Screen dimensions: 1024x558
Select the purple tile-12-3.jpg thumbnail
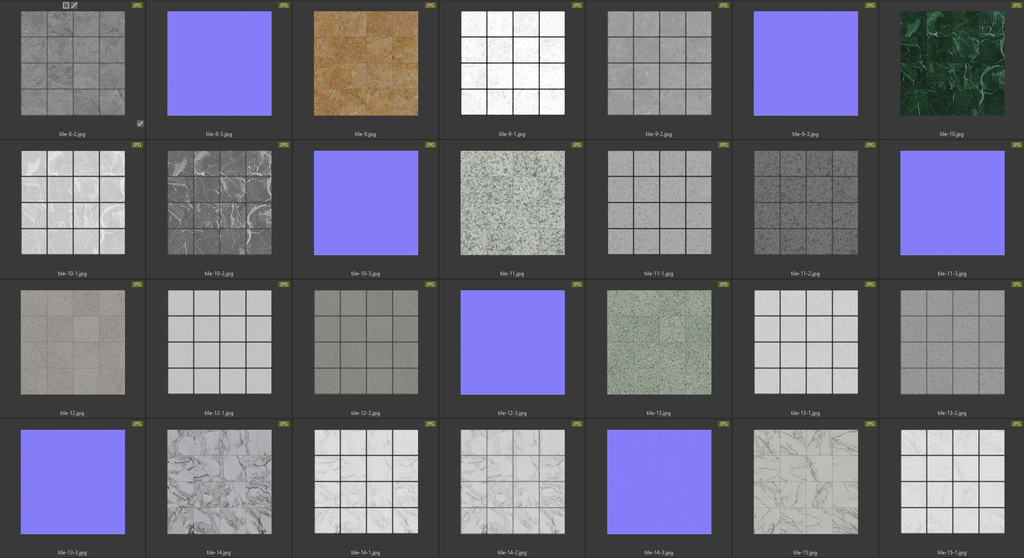click(512, 342)
